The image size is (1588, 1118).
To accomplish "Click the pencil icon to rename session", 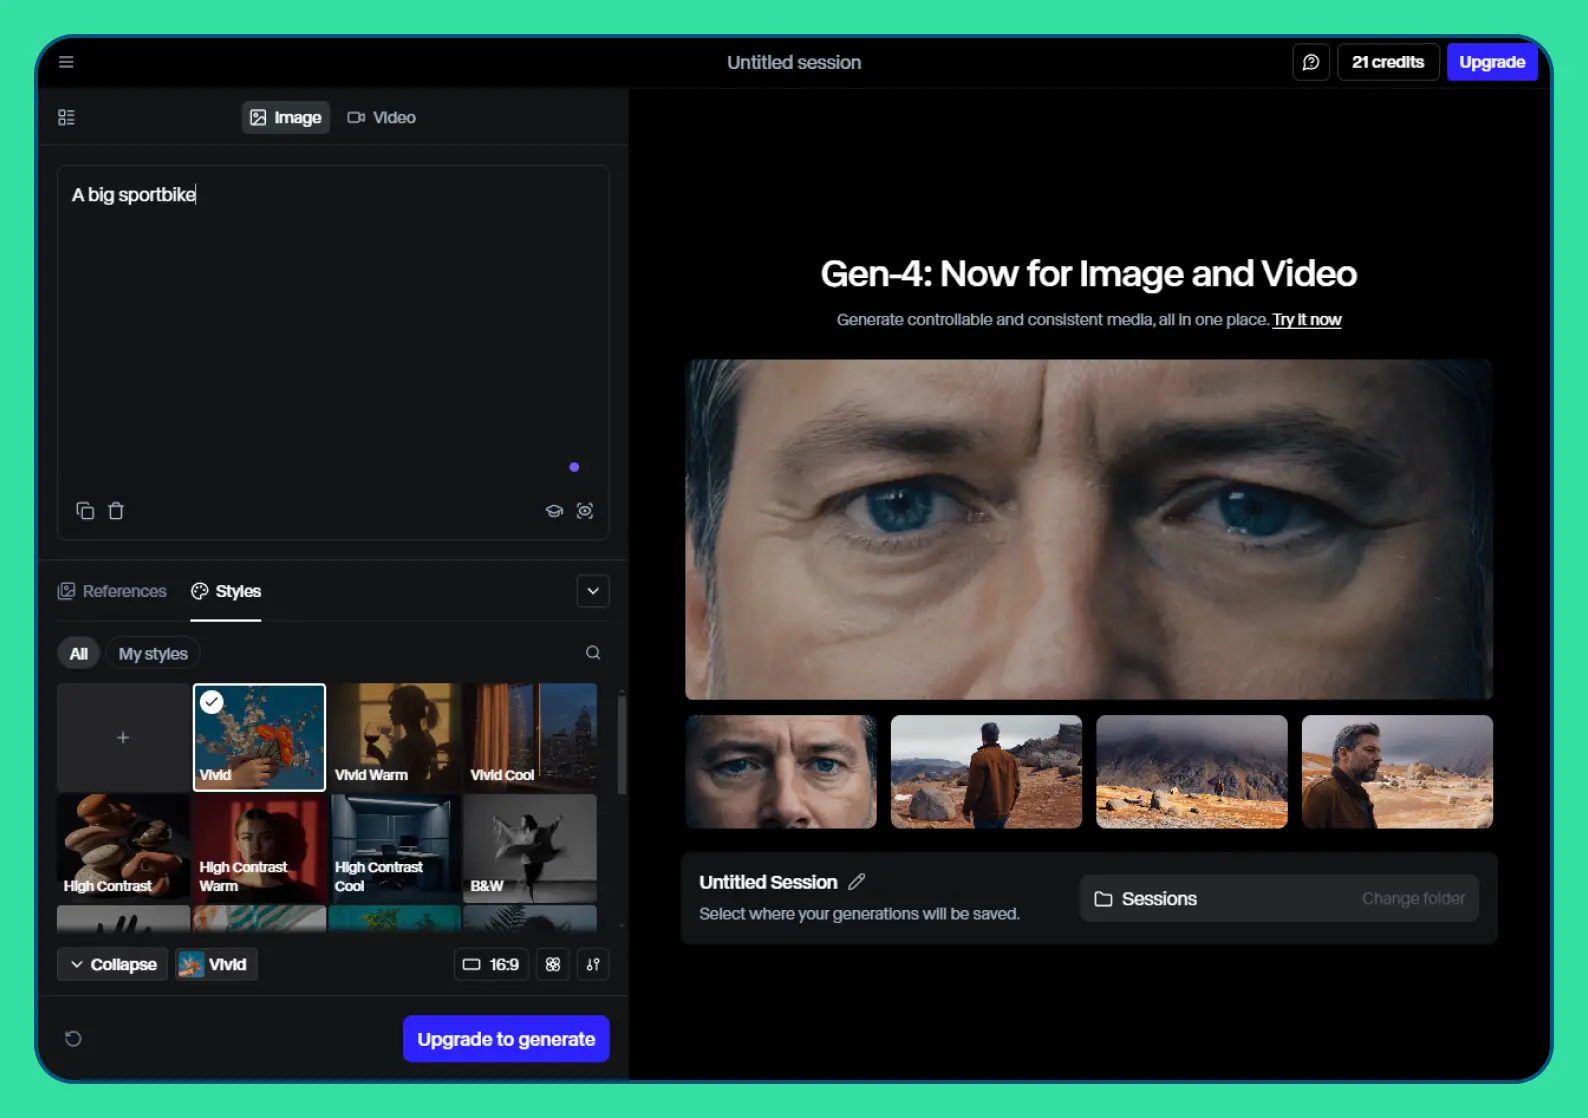I will 857,882.
